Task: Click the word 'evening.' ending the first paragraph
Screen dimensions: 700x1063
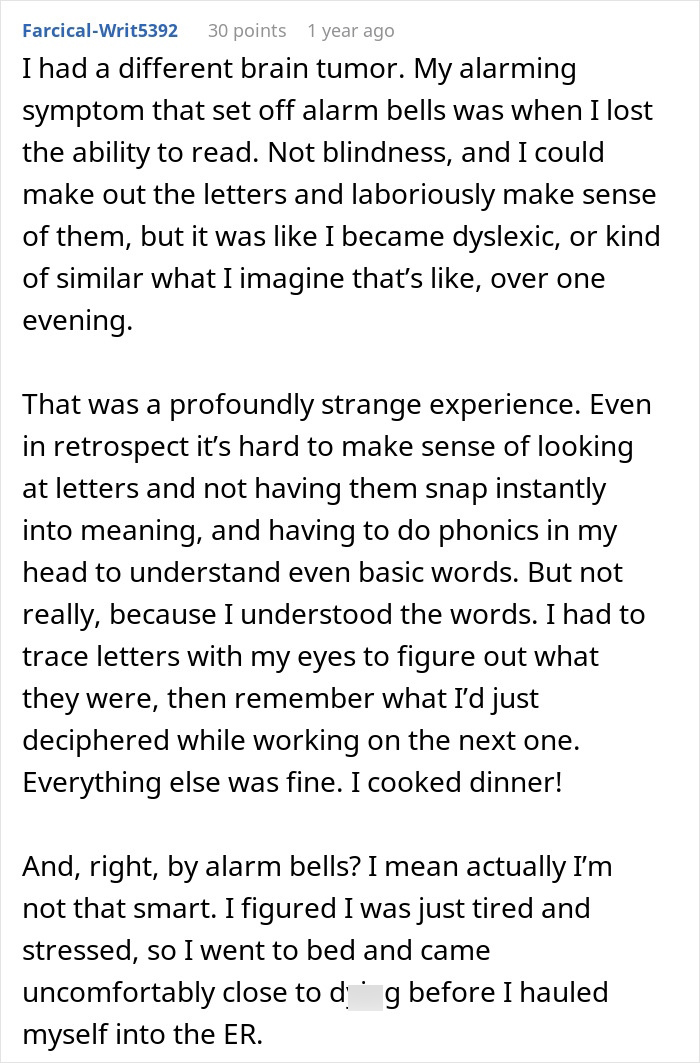Action: coord(77,320)
